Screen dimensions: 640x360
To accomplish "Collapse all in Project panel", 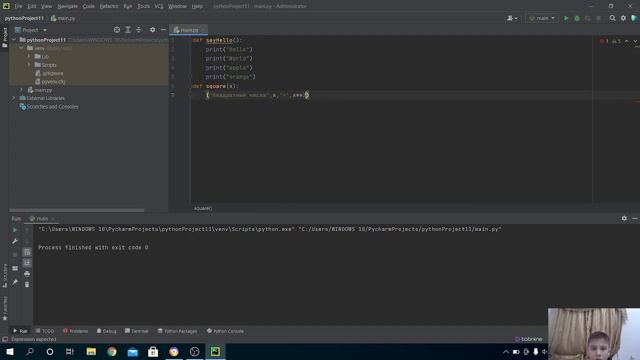I will coord(138,30).
